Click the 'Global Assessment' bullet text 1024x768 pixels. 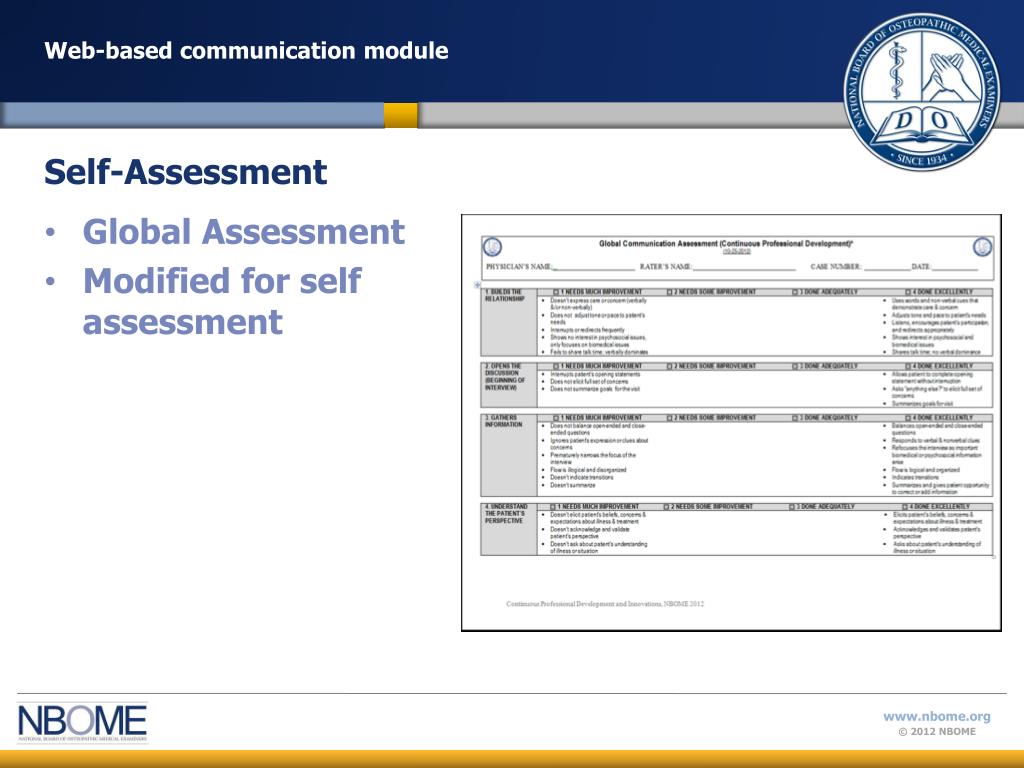tap(244, 232)
